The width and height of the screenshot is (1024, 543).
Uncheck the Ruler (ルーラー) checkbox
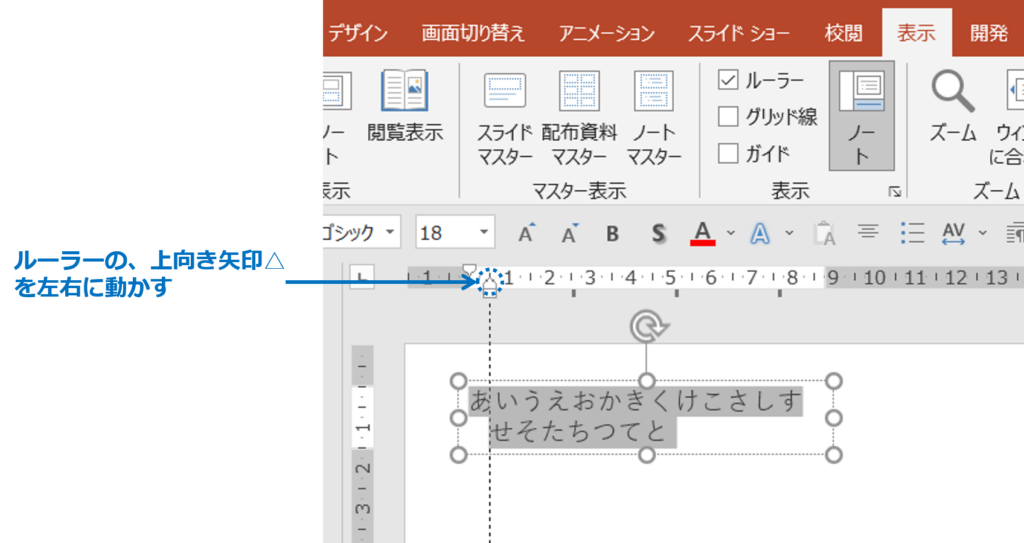728,80
